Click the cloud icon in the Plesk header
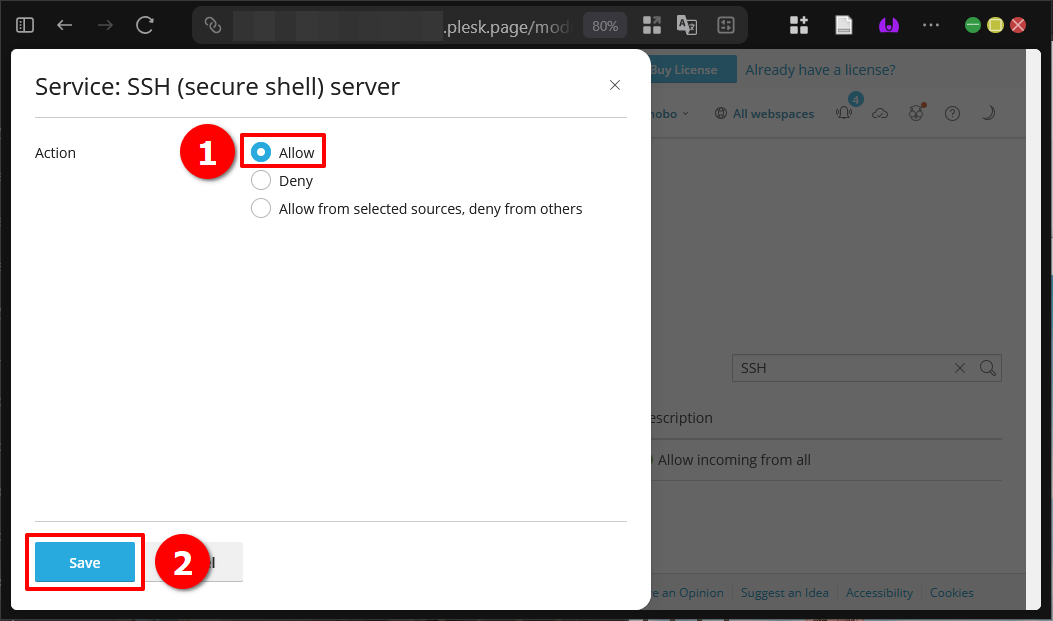Viewport: 1053px width, 621px height. tap(880, 112)
